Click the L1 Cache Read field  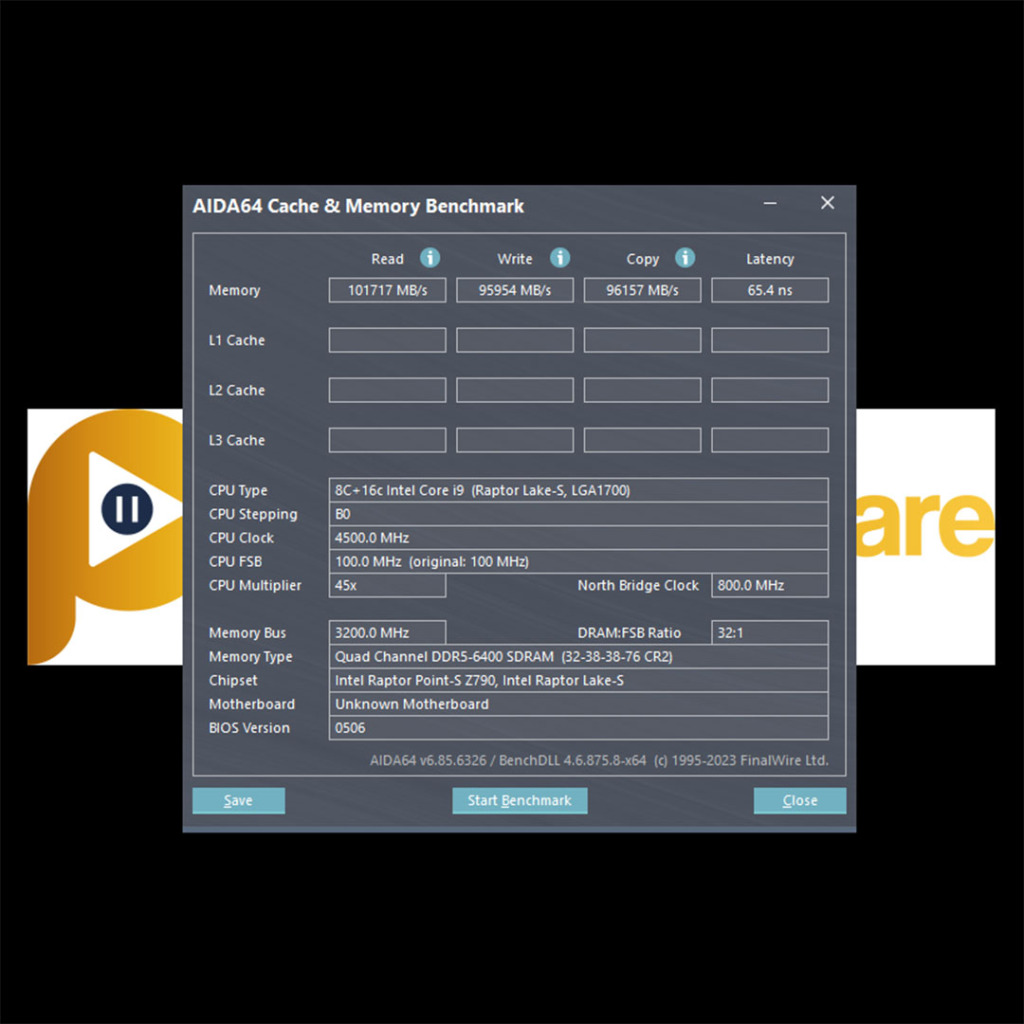pos(387,340)
